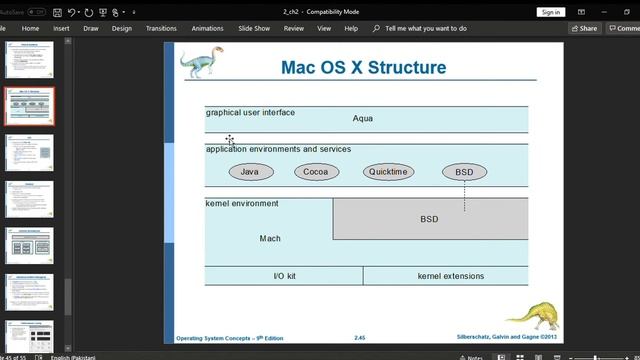Click the kernel environment label

tap(242, 203)
